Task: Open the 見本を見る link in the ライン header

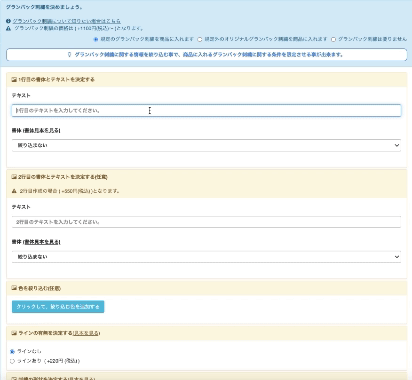Action: [86, 333]
